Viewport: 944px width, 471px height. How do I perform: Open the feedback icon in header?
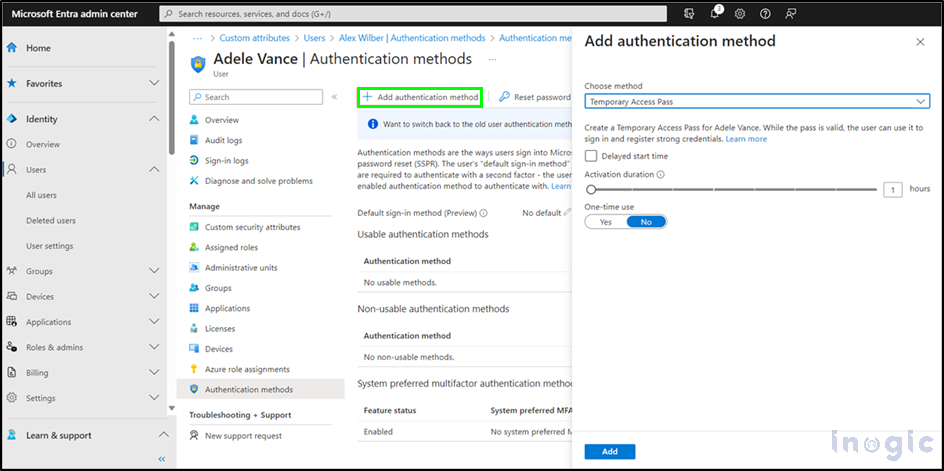[791, 14]
